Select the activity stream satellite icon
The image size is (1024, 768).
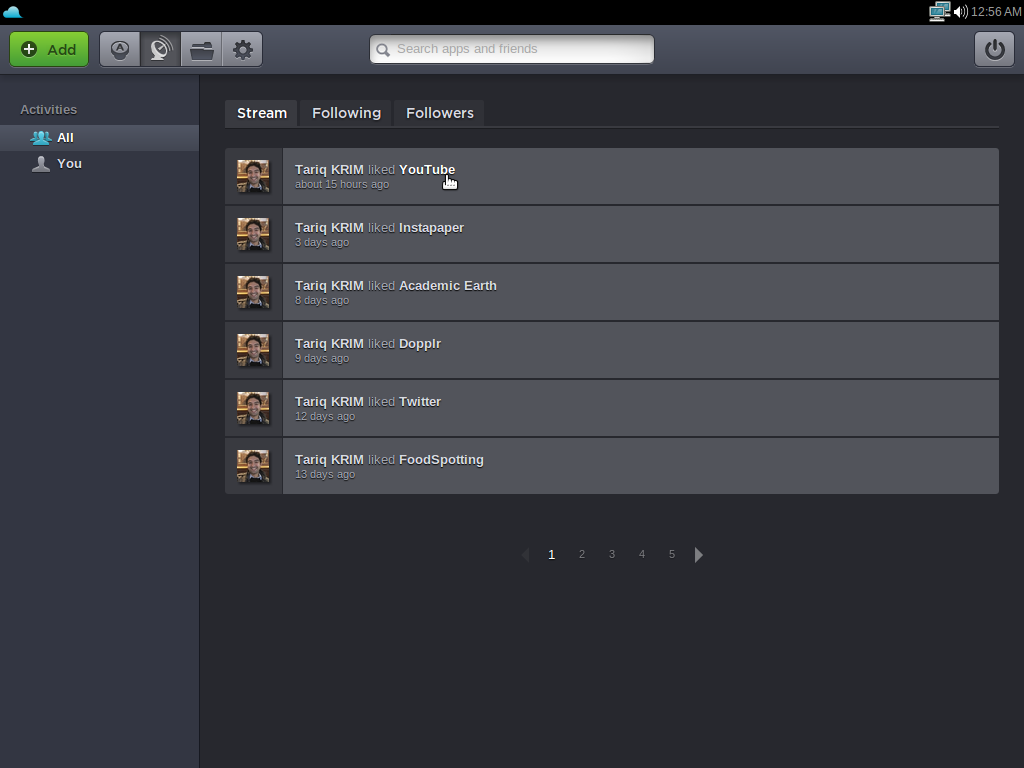(x=161, y=49)
